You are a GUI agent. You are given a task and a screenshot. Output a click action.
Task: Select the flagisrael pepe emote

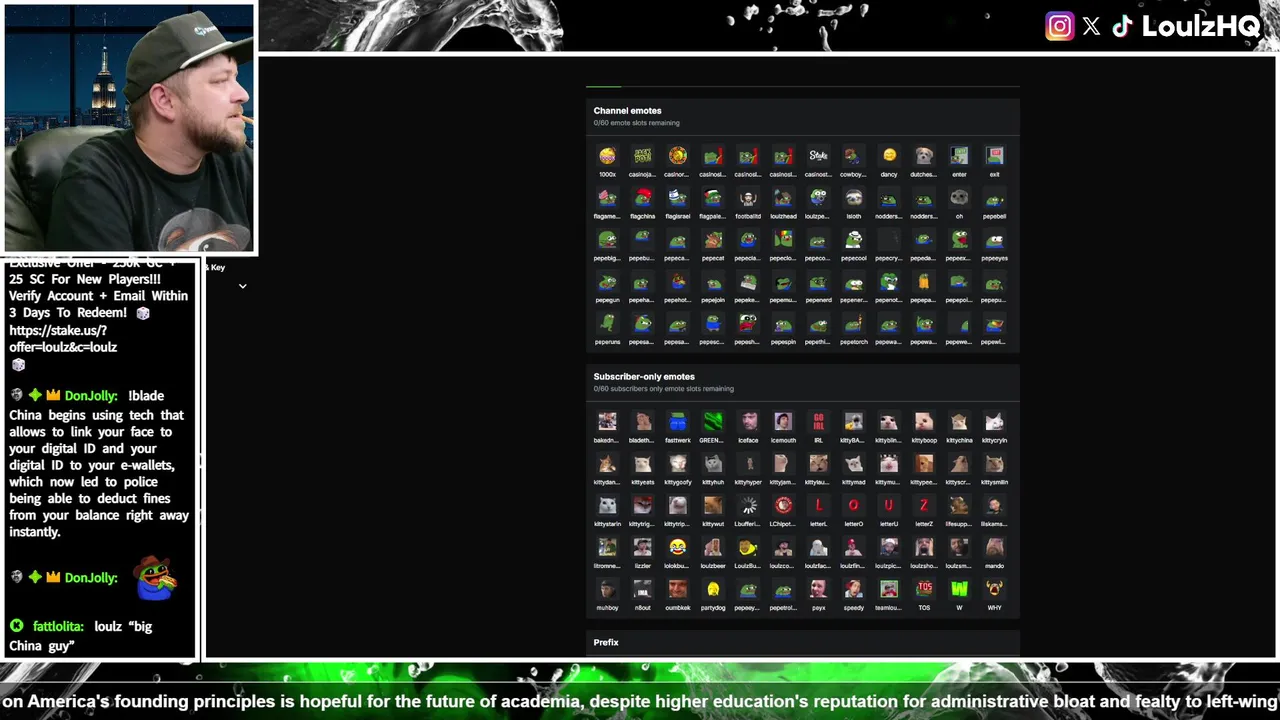click(x=677, y=198)
